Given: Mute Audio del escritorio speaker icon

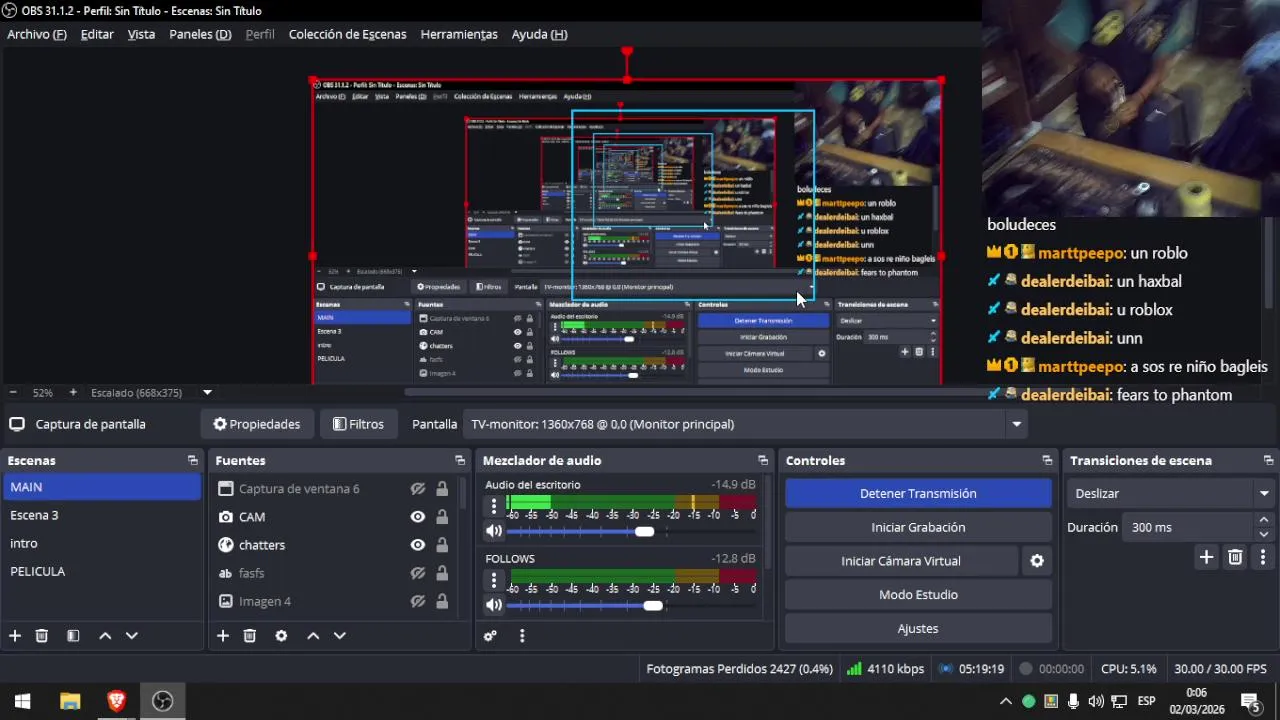Looking at the screenshot, I should tap(494, 532).
